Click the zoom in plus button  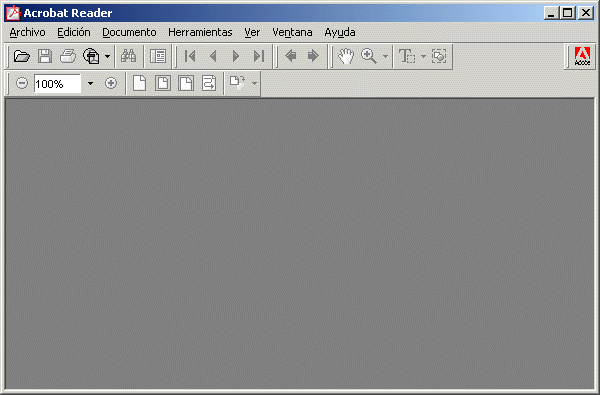[111, 83]
